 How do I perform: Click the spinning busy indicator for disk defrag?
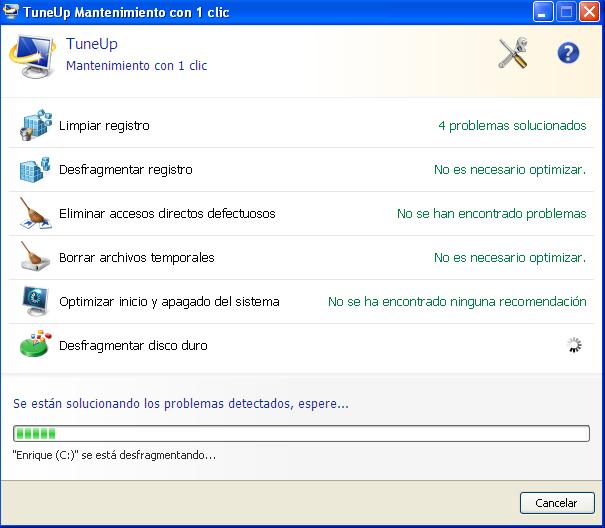click(574, 345)
